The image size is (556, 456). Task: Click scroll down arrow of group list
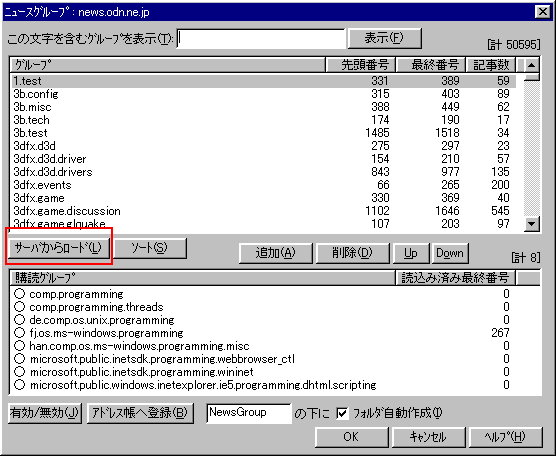point(531,224)
